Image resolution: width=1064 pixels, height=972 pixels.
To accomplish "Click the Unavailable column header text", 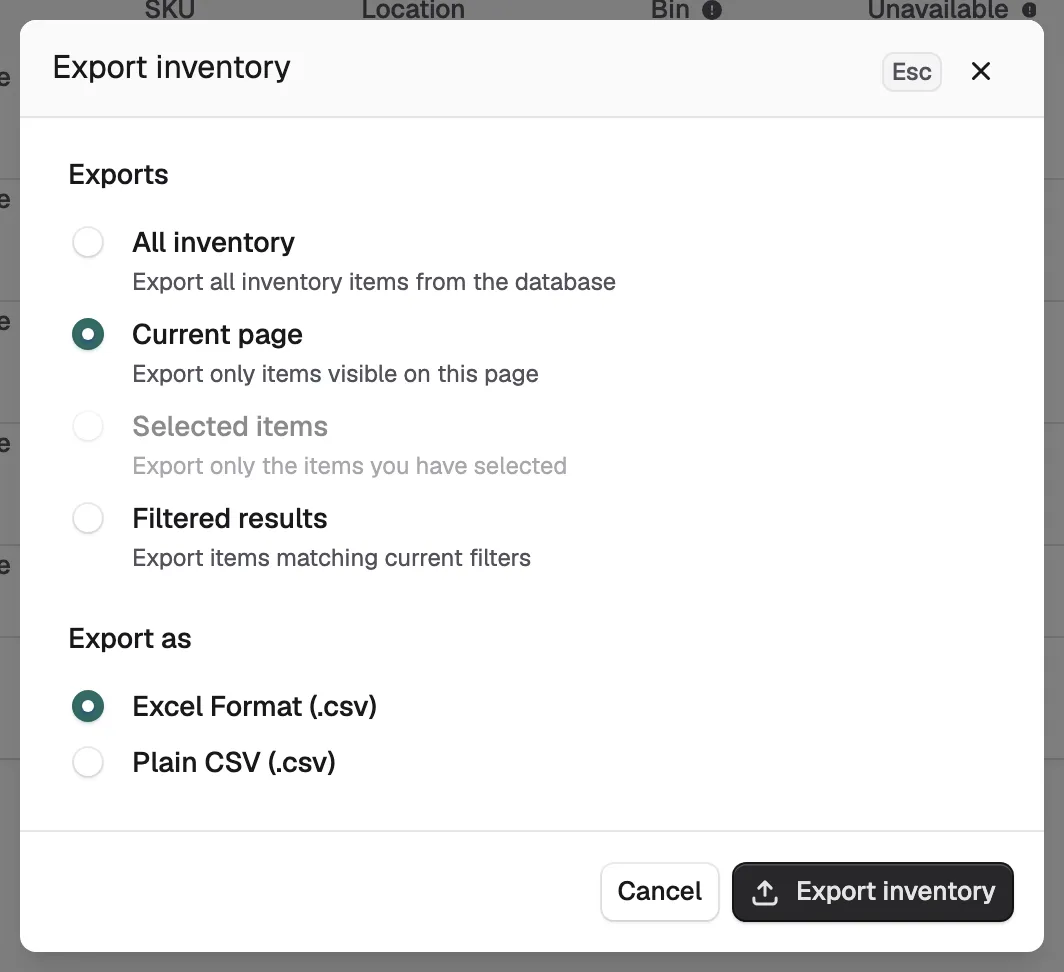I will pyautogui.click(x=938, y=10).
